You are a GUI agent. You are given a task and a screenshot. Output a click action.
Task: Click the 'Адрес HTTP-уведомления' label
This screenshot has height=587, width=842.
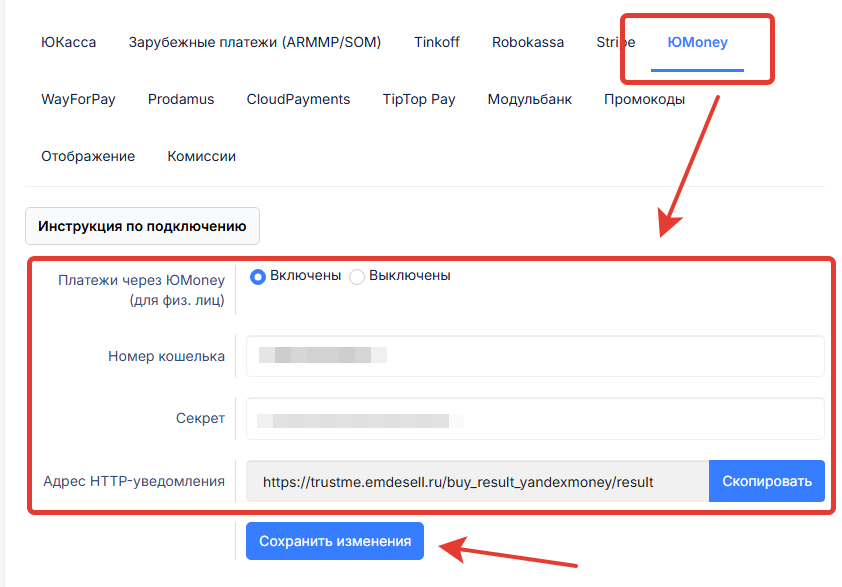134,481
